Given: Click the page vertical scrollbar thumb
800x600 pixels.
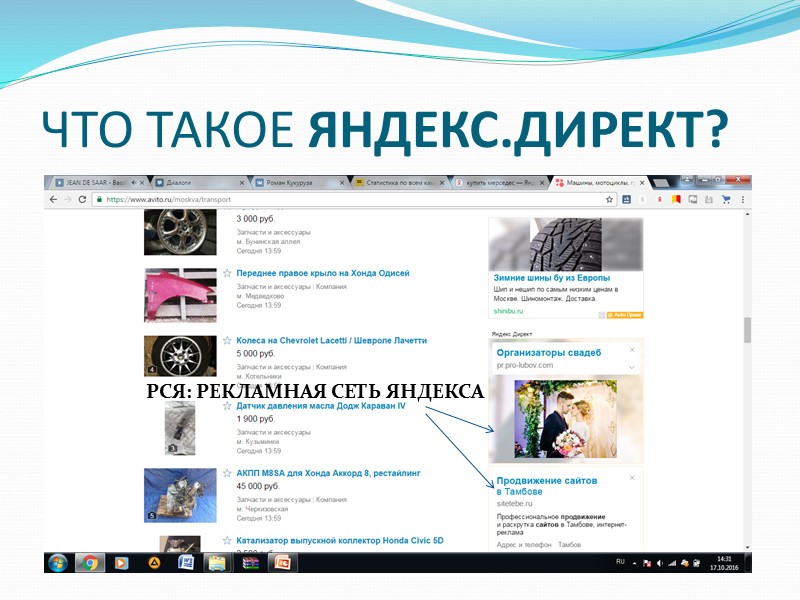Looking at the screenshot, I should click(x=747, y=330).
